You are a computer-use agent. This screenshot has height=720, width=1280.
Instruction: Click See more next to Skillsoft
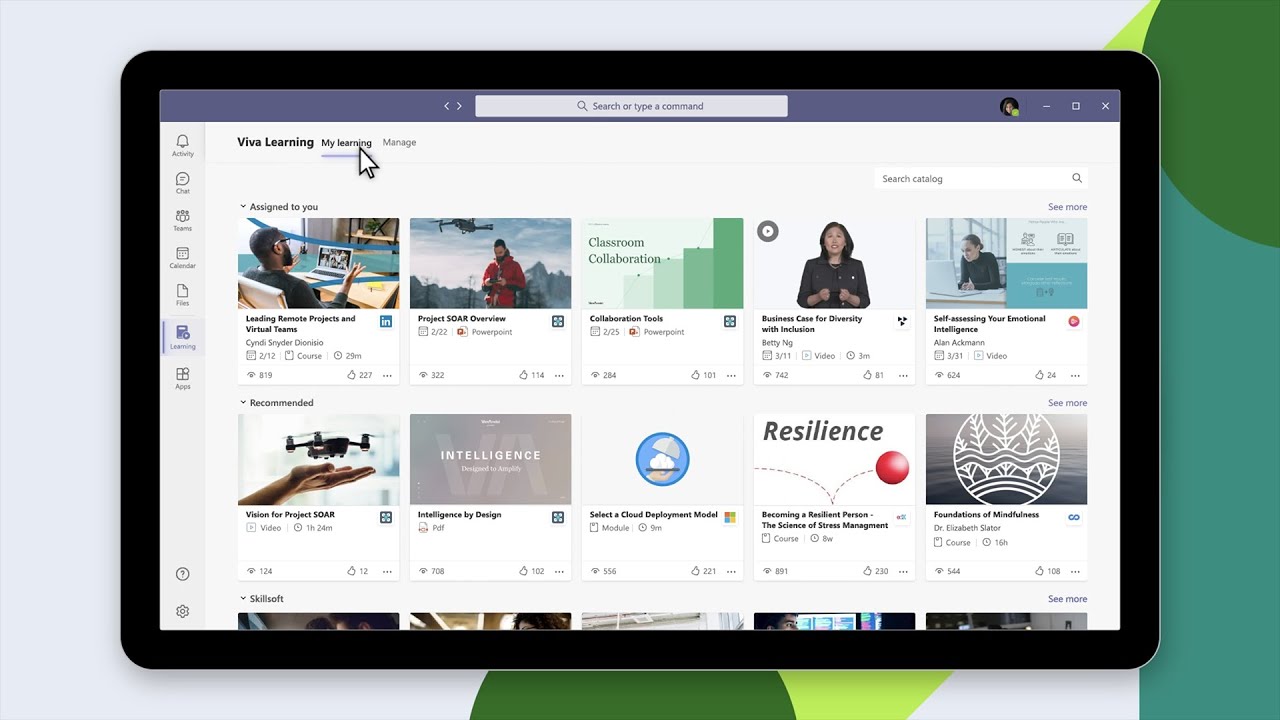[x=1067, y=598]
